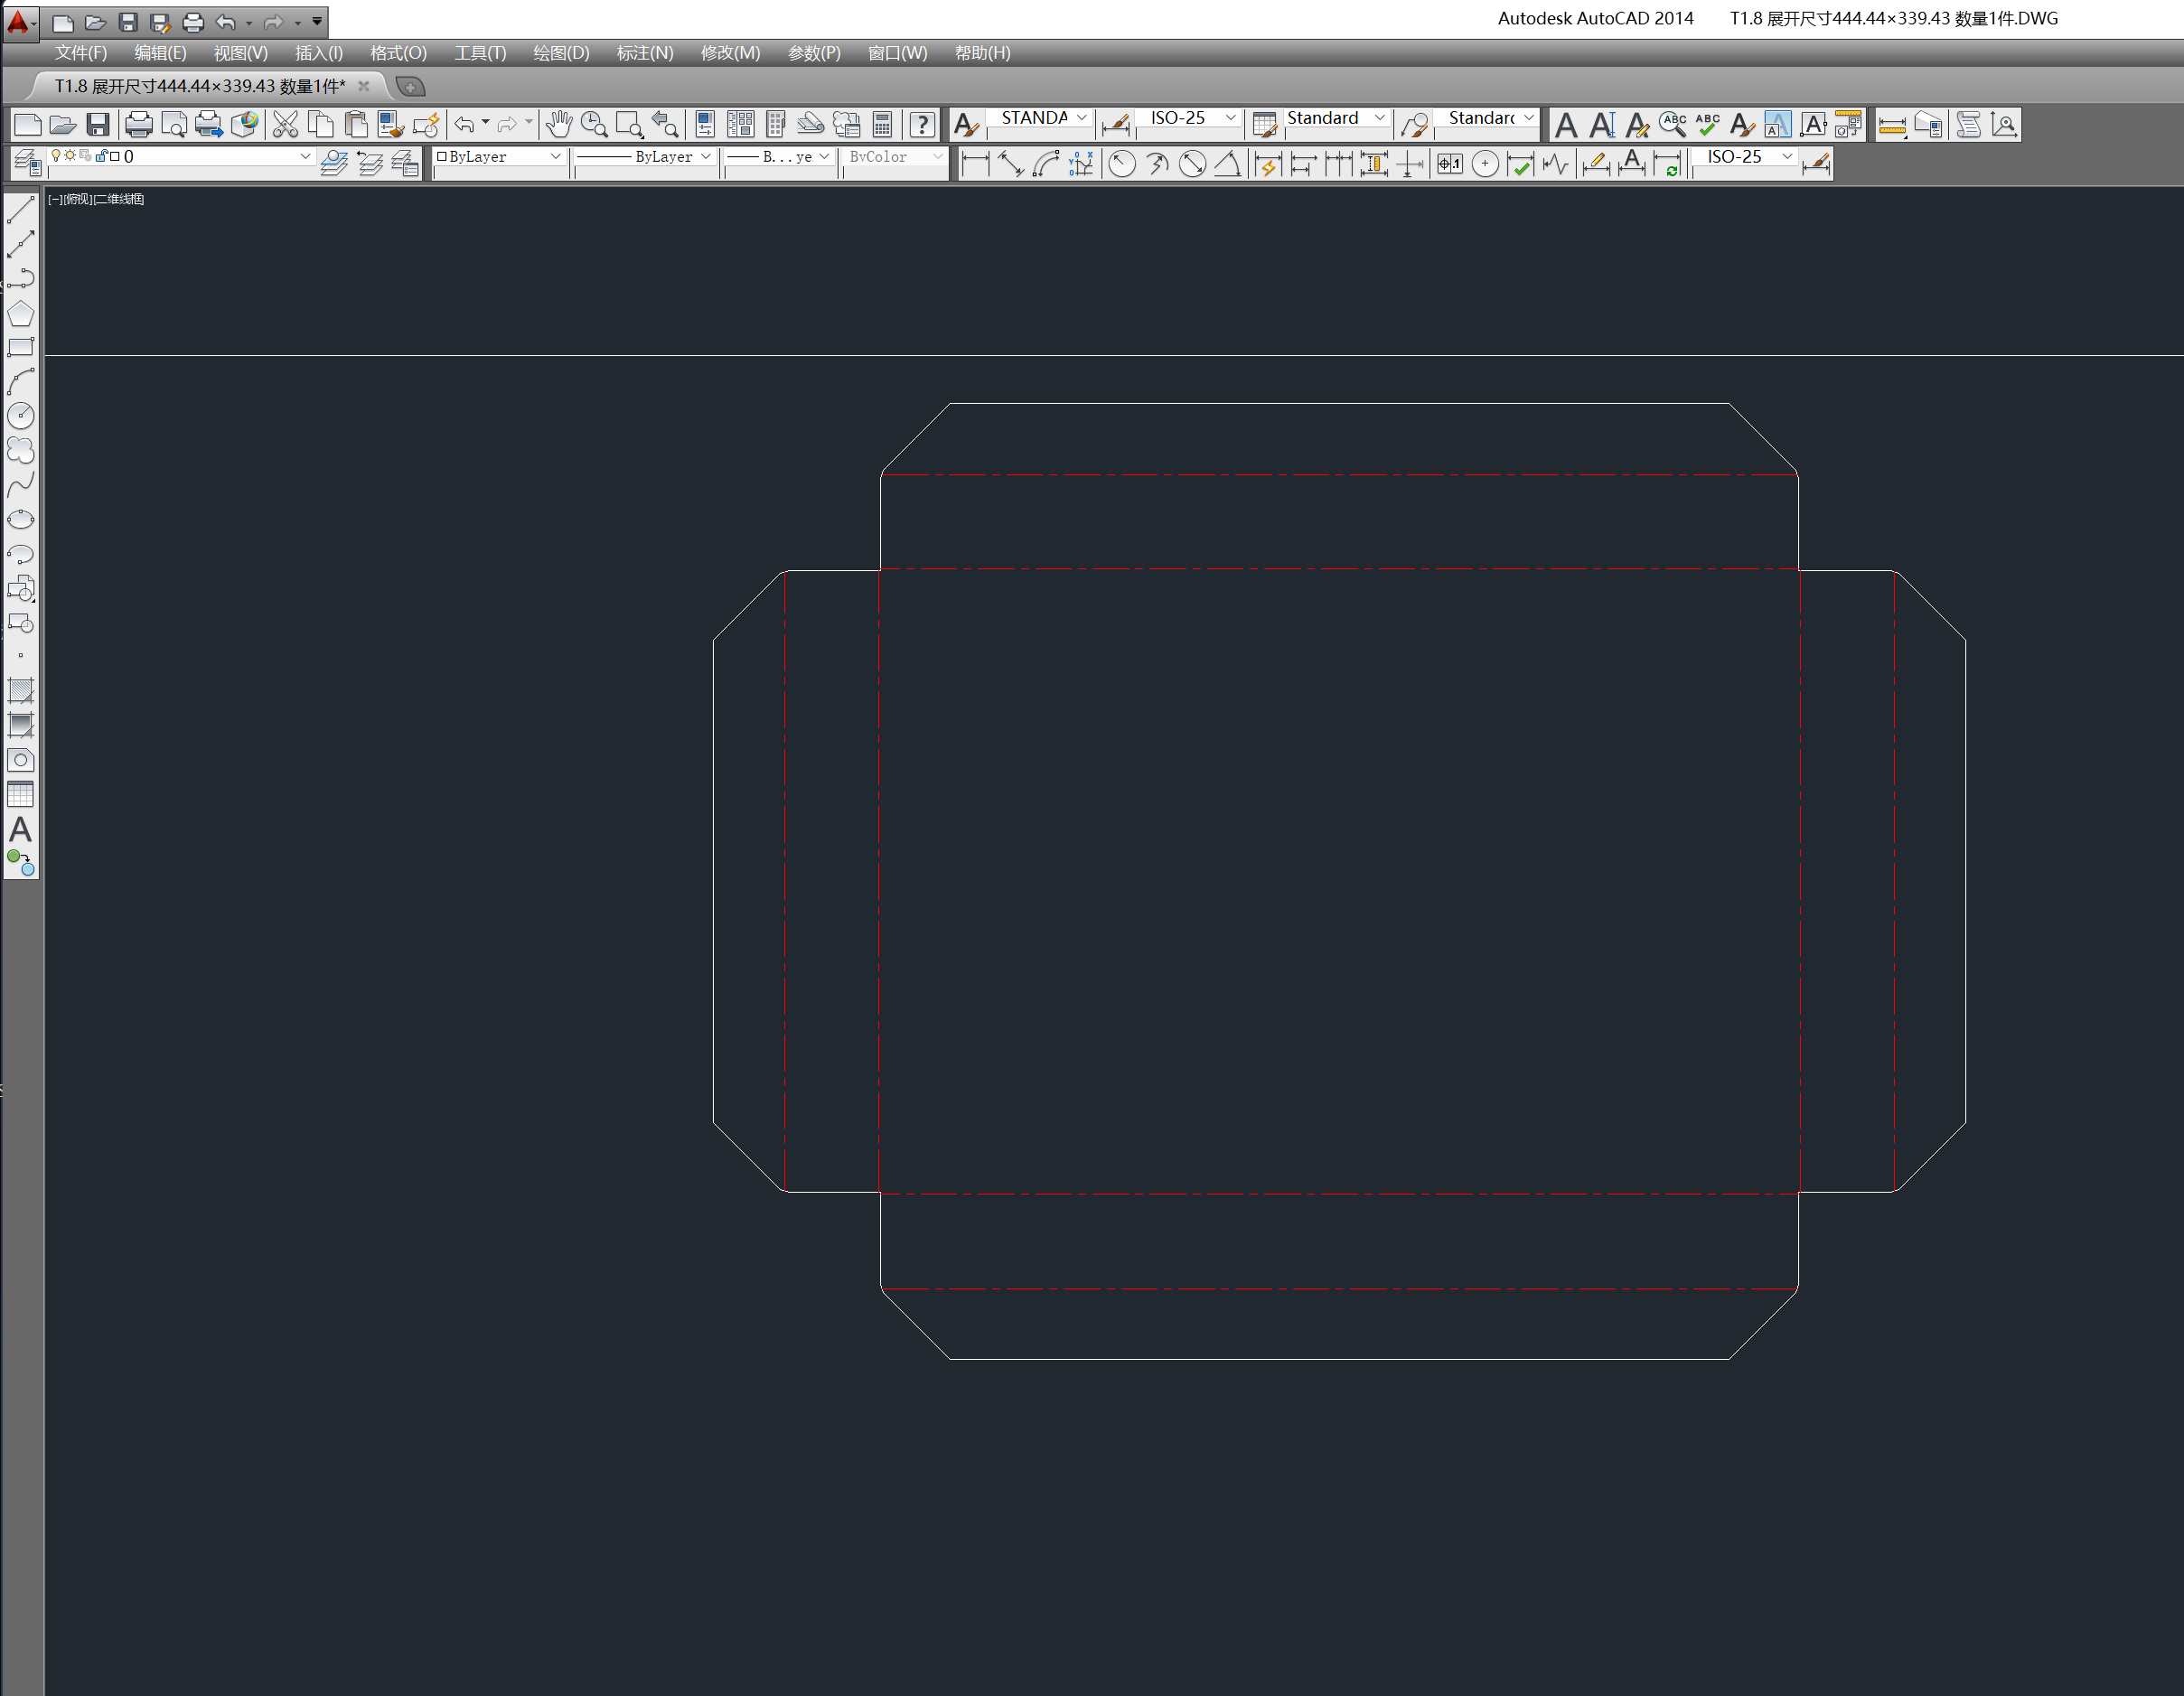Click the Zoom Realtime icon
This screenshot has height=1696, width=2184.
click(x=594, y=124)
